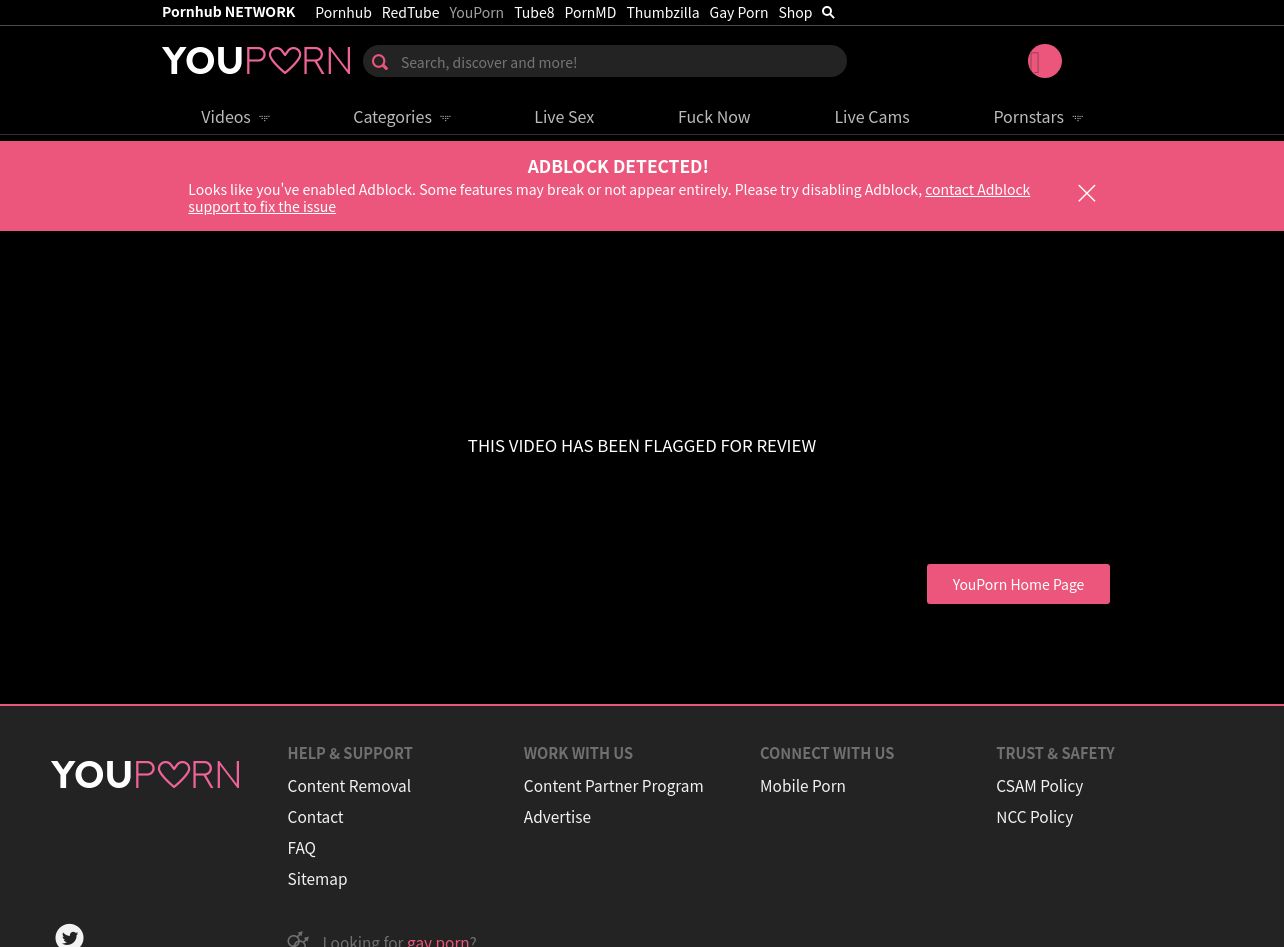Click the CONNECT WITH US heading

827,753
